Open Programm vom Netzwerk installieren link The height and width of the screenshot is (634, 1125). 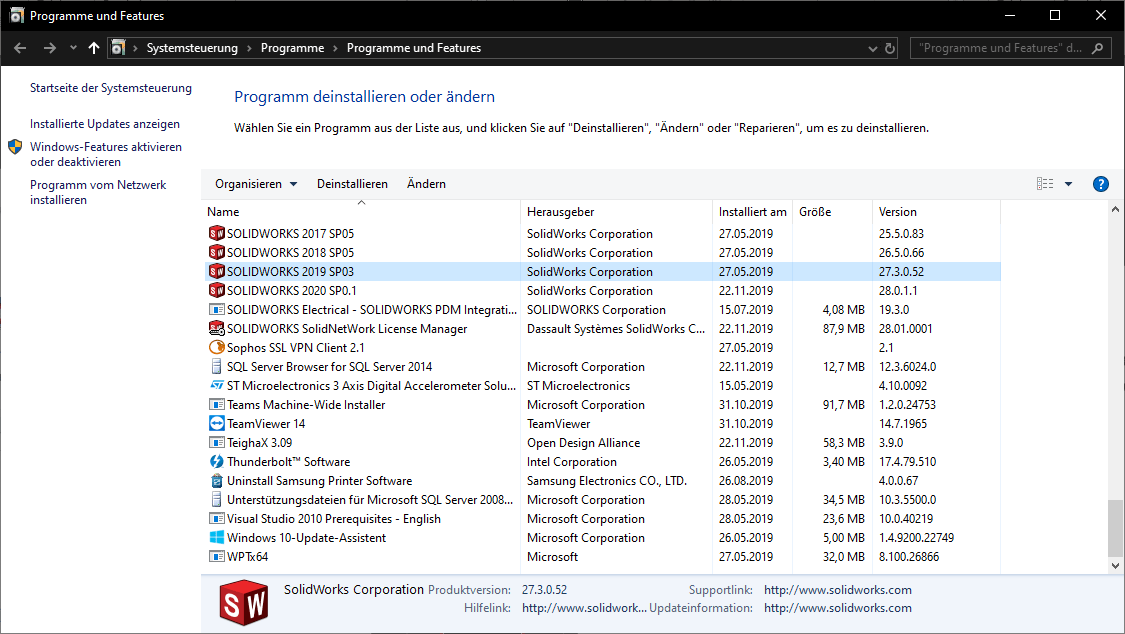[98, 192]
